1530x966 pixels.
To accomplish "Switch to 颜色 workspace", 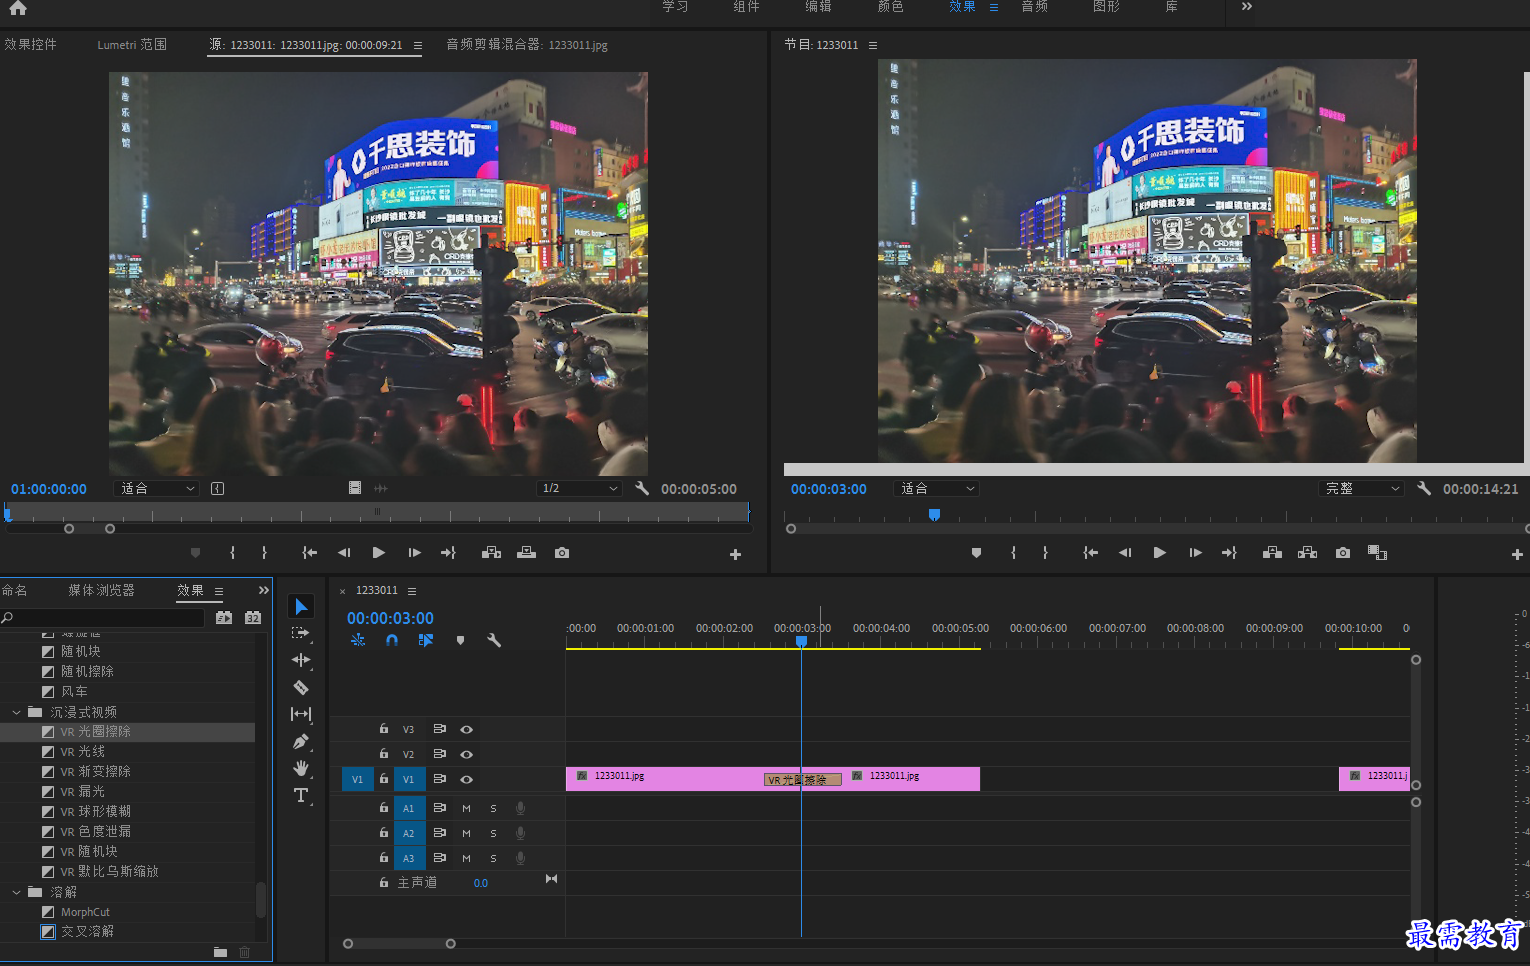I will tap(890, 6).
